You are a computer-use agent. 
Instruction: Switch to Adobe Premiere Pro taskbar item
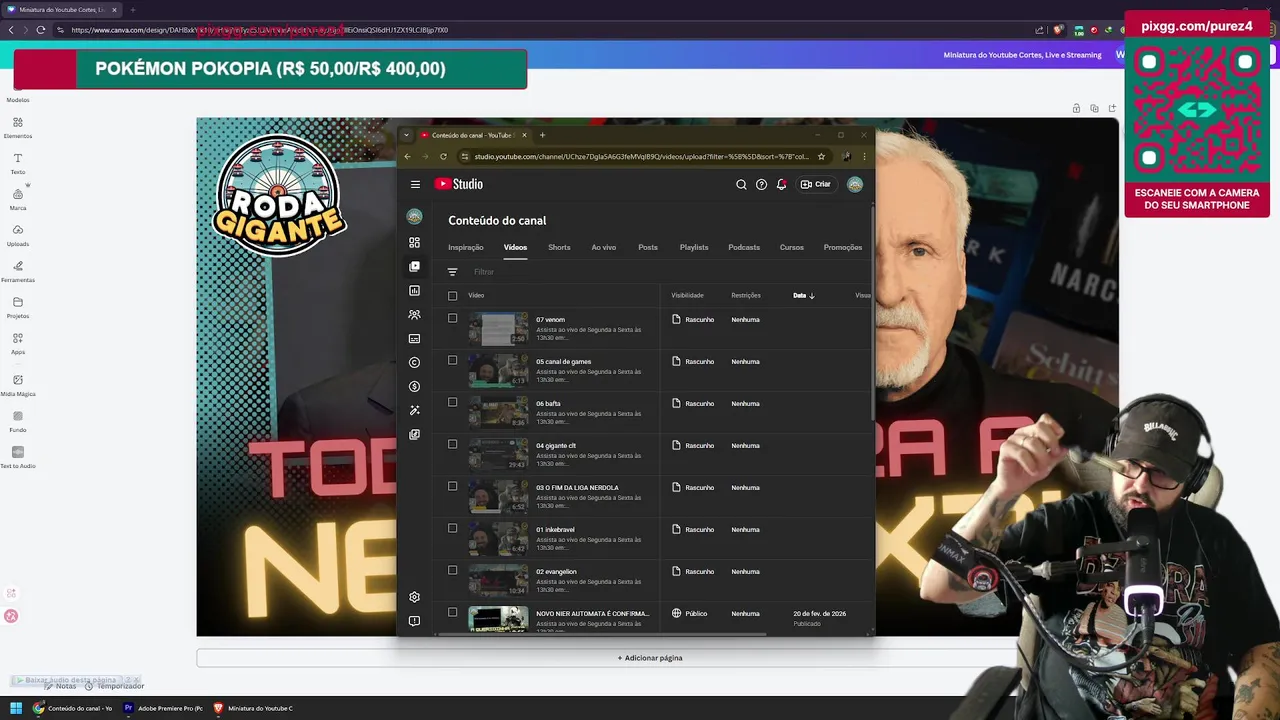(x=164, y=708)
